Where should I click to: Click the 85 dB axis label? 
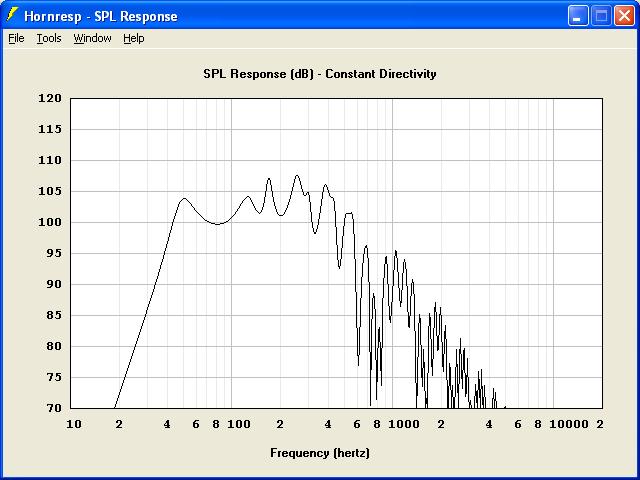click(53, 316)
